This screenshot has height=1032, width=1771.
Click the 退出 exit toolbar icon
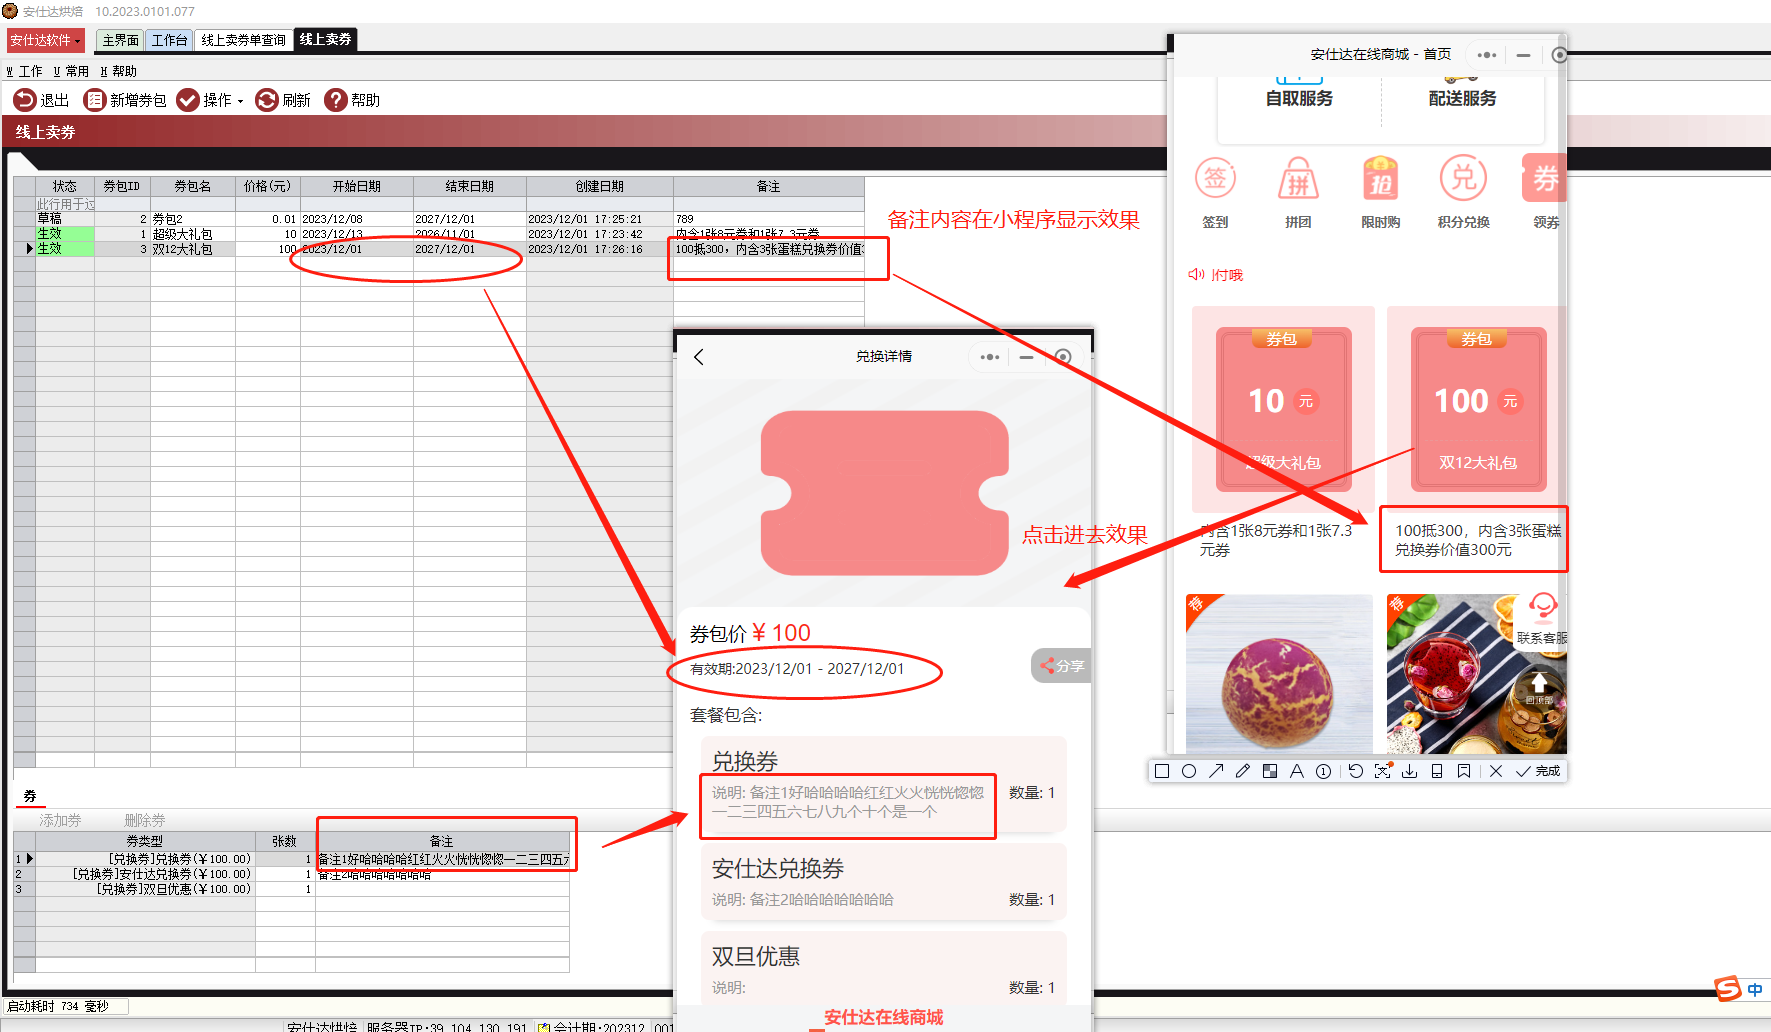(x=25, y=100)
